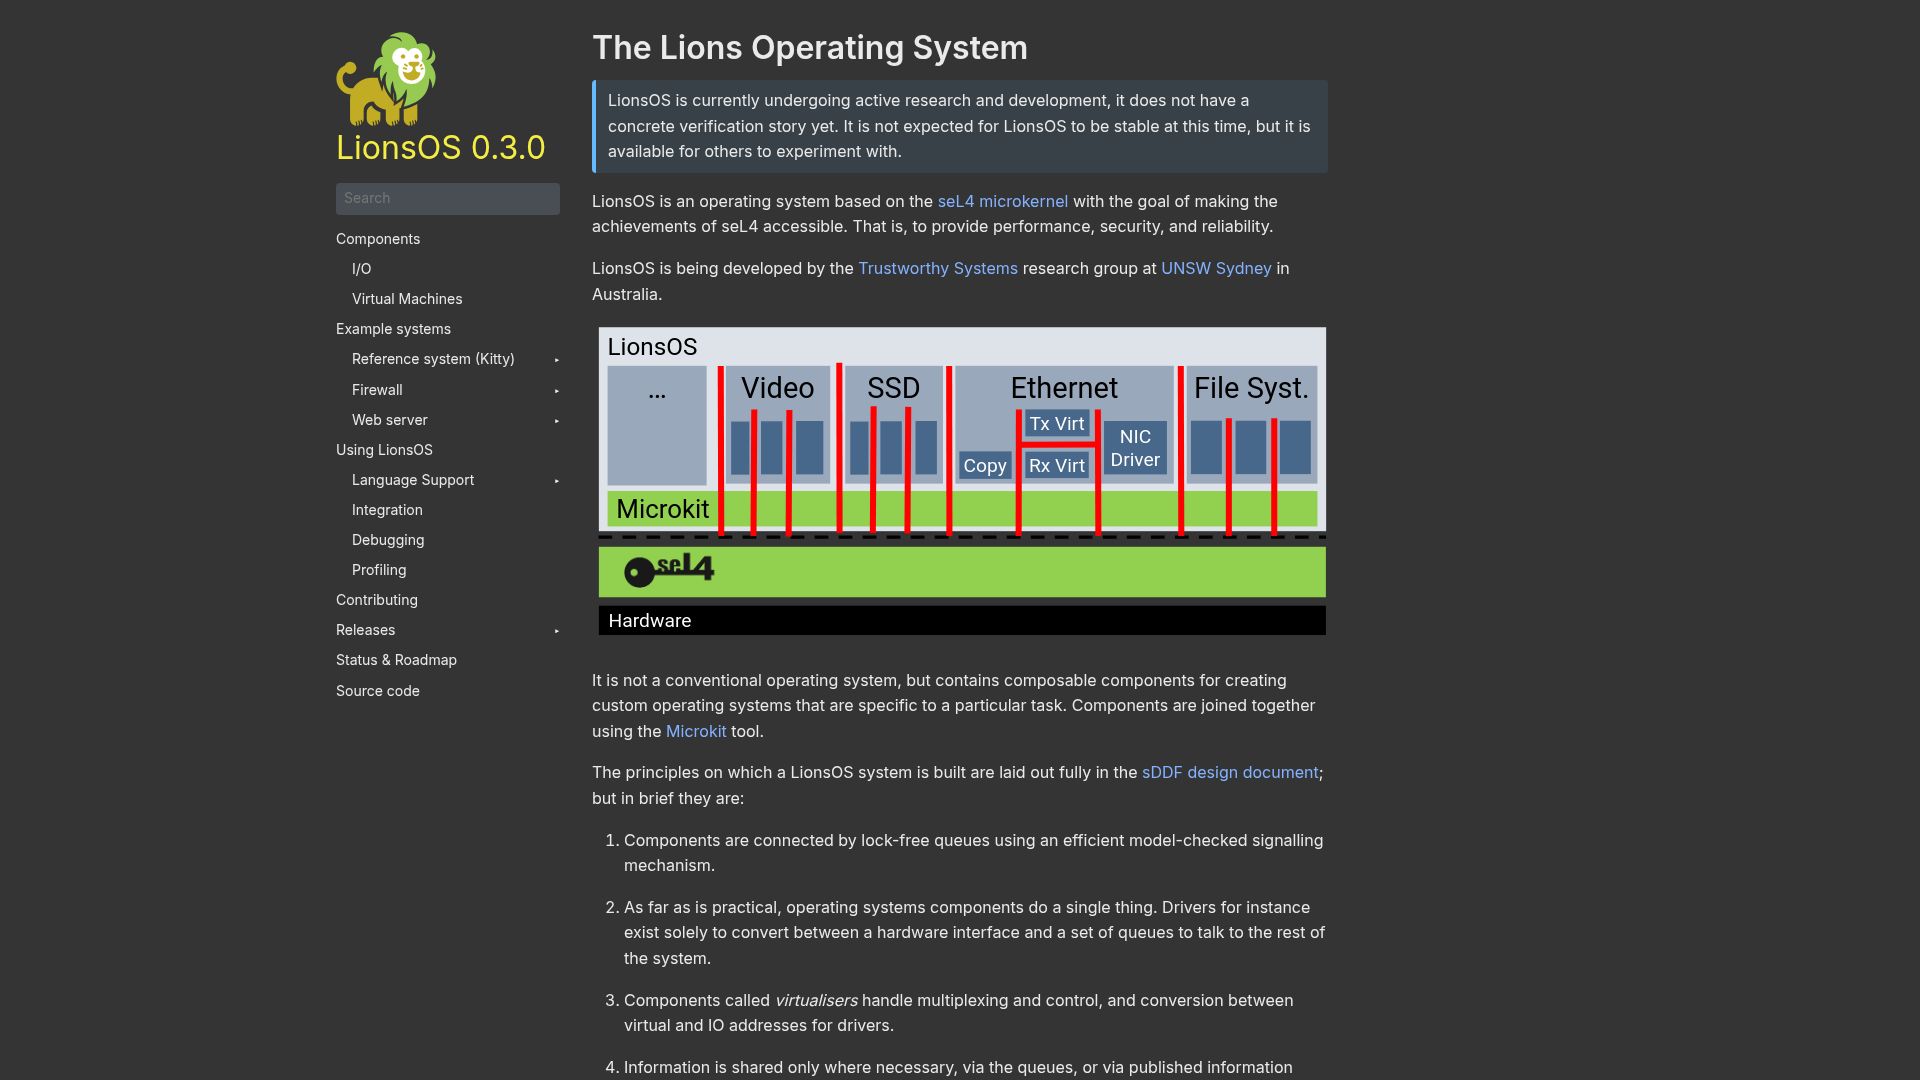
Task: Open the Contributing page
Action: (377, 600)
